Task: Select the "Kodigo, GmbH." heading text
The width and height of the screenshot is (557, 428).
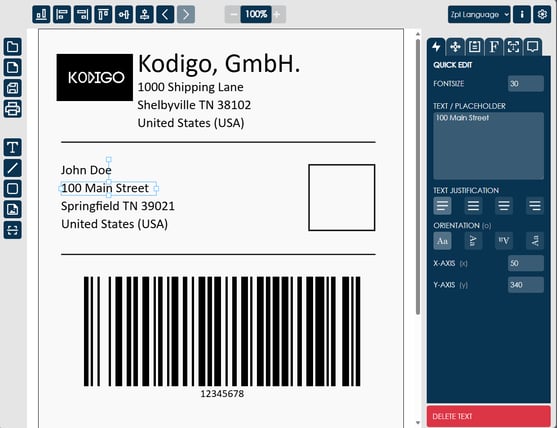Action: (219, 64)
